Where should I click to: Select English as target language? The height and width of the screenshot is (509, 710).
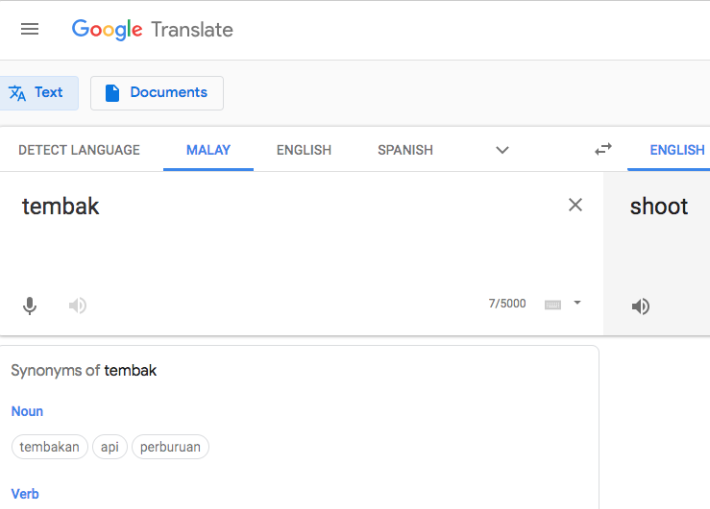tap(677, 150)
